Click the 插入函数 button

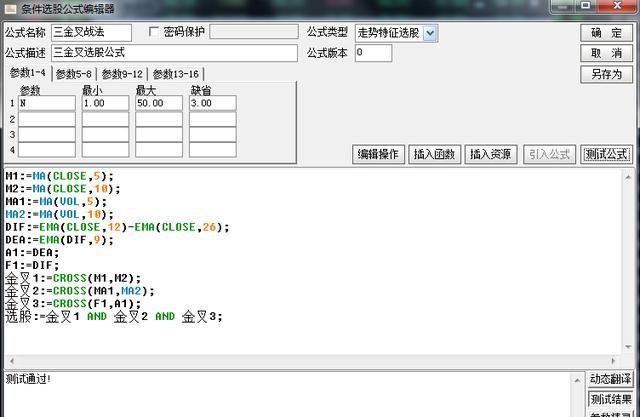click(435, 154)
